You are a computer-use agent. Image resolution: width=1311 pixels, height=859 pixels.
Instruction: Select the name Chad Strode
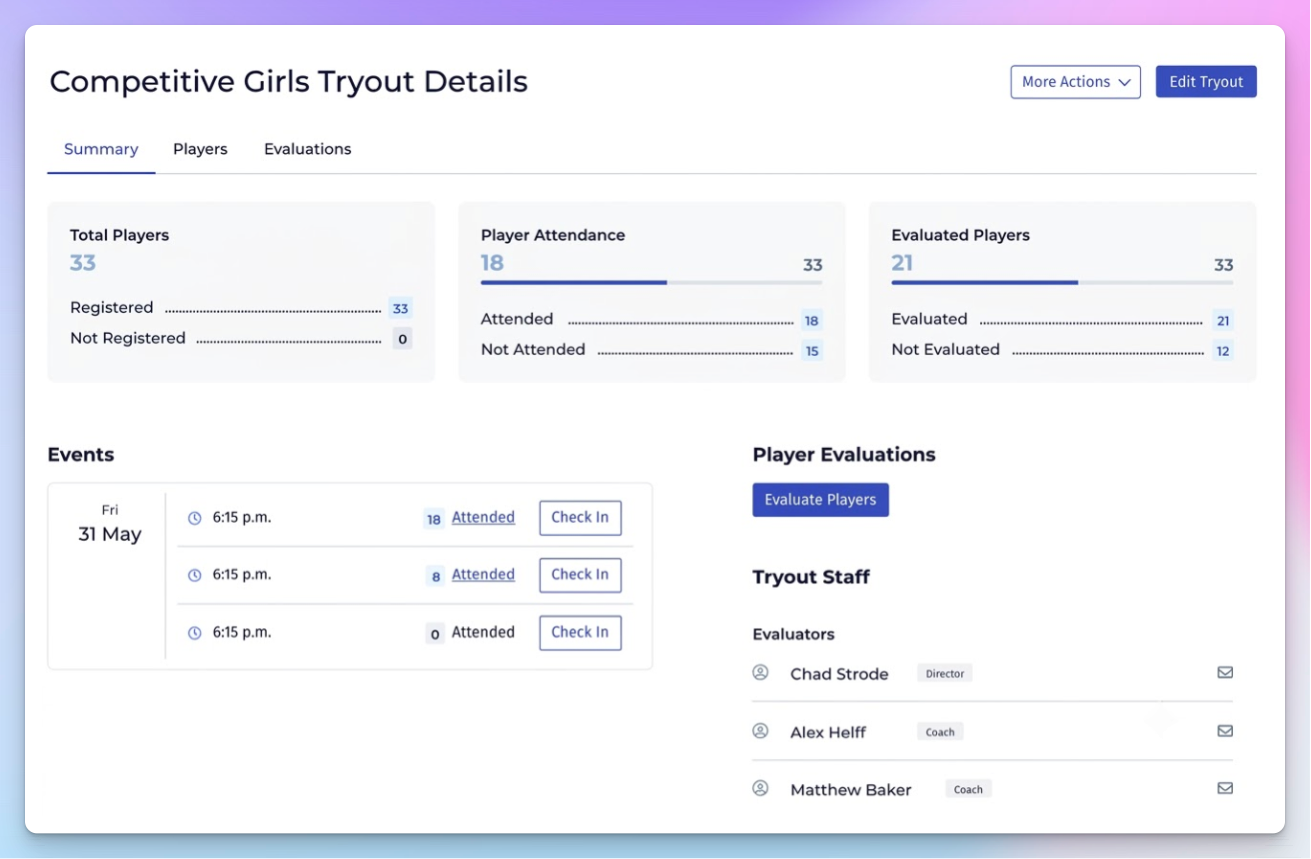839,674
